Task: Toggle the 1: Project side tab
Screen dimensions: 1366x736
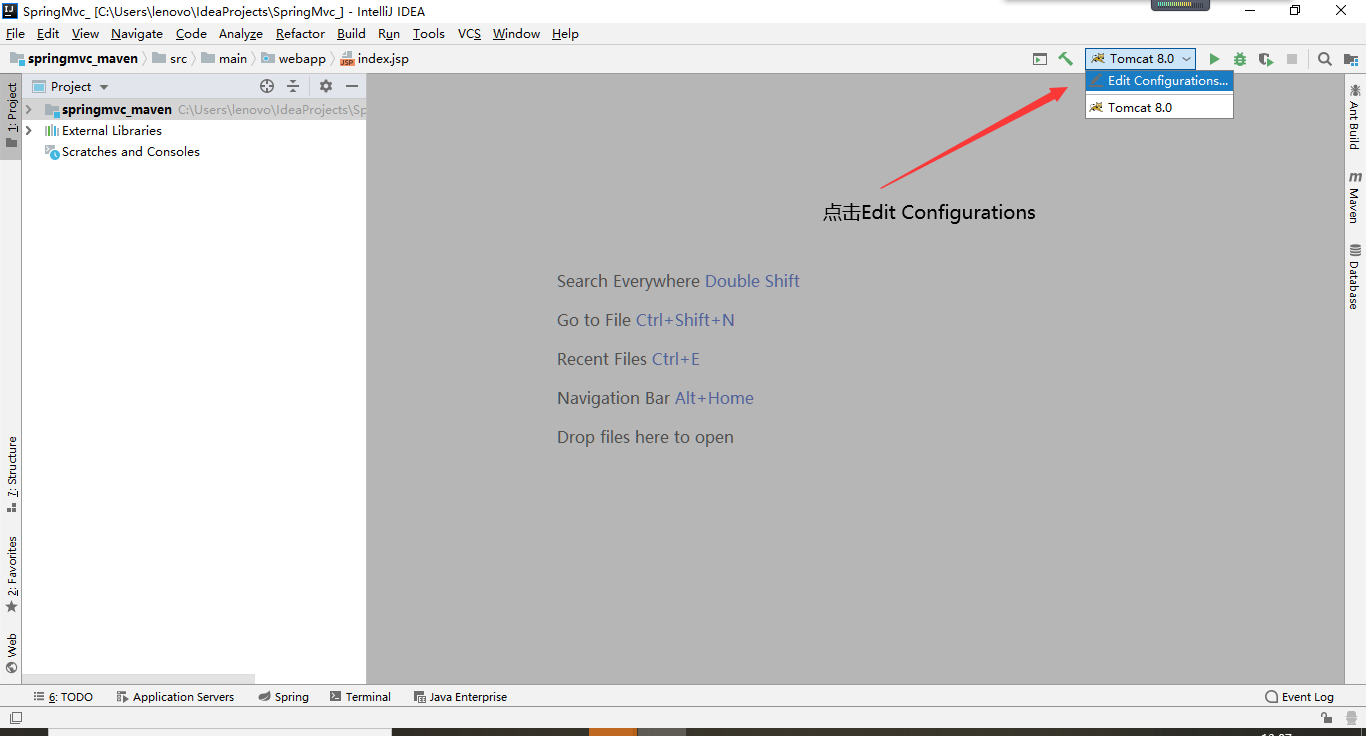Action: (x=12, y=115)
